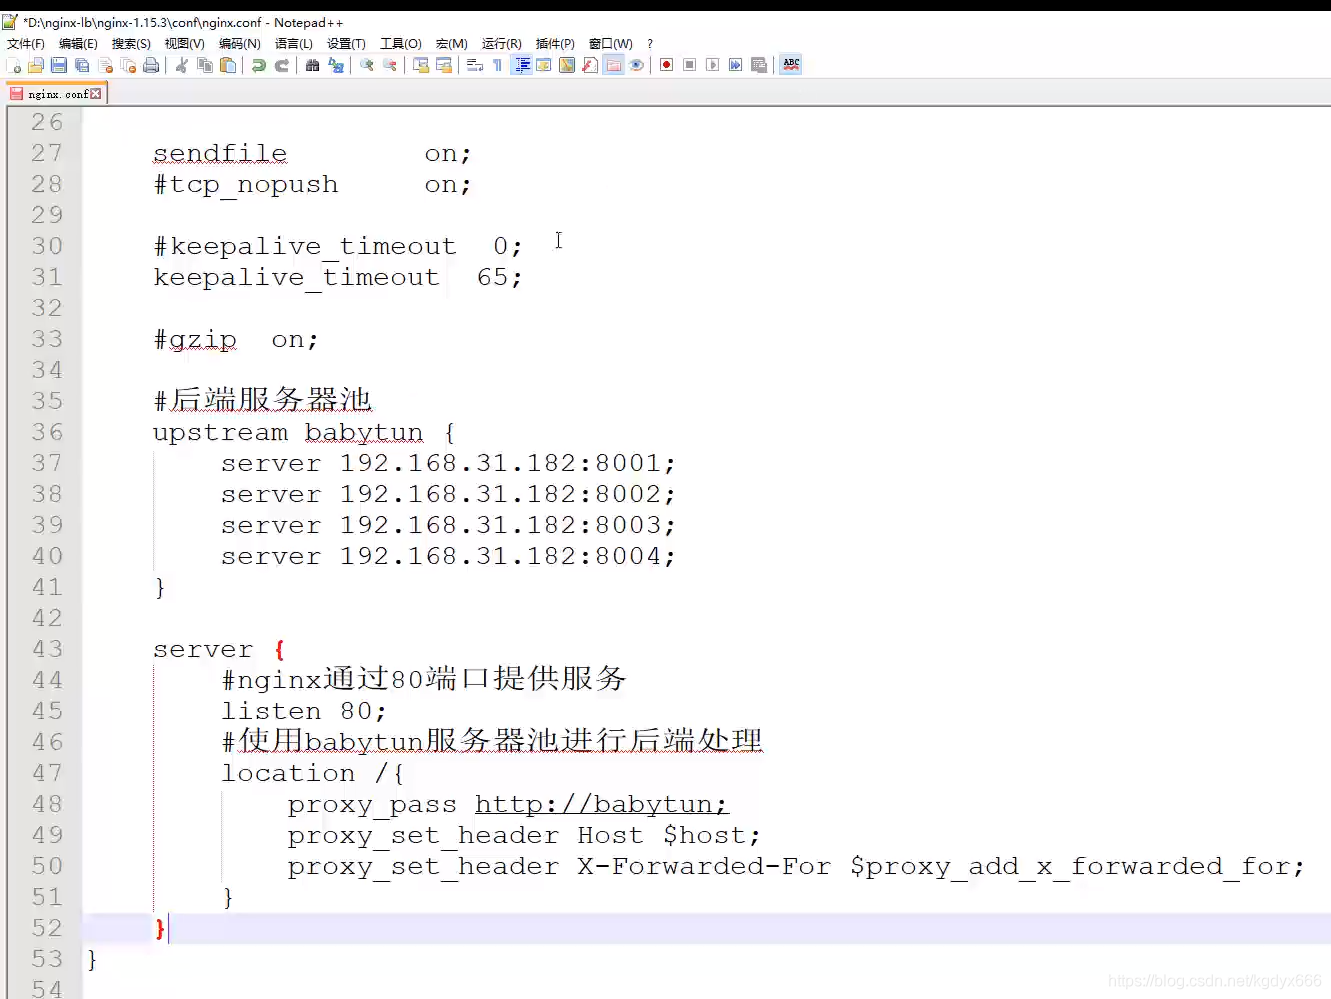Click line number 36 in the margin

point(47,432)
